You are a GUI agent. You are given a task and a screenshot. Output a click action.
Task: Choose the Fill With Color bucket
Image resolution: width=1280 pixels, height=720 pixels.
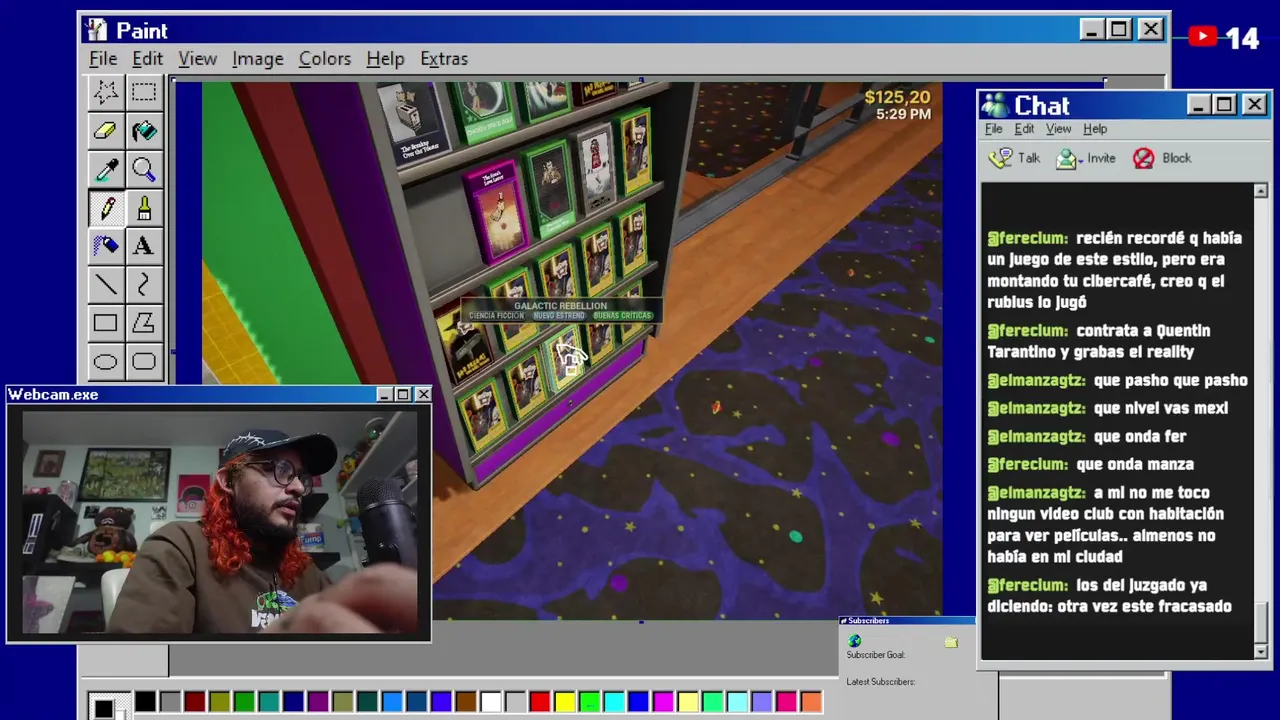[143, 131]
